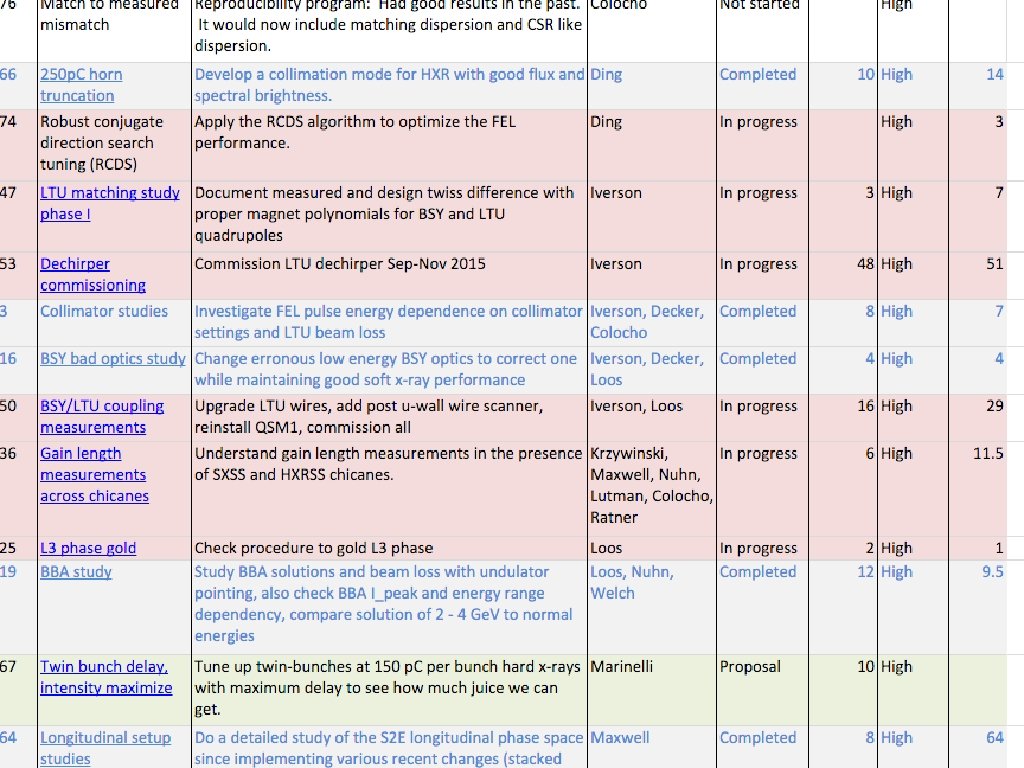Image resolution: width=1024 pixels, height=768 pixels.
Task: Select 'High' priority in Twin bunch delay row
Action: click(912, 690)
